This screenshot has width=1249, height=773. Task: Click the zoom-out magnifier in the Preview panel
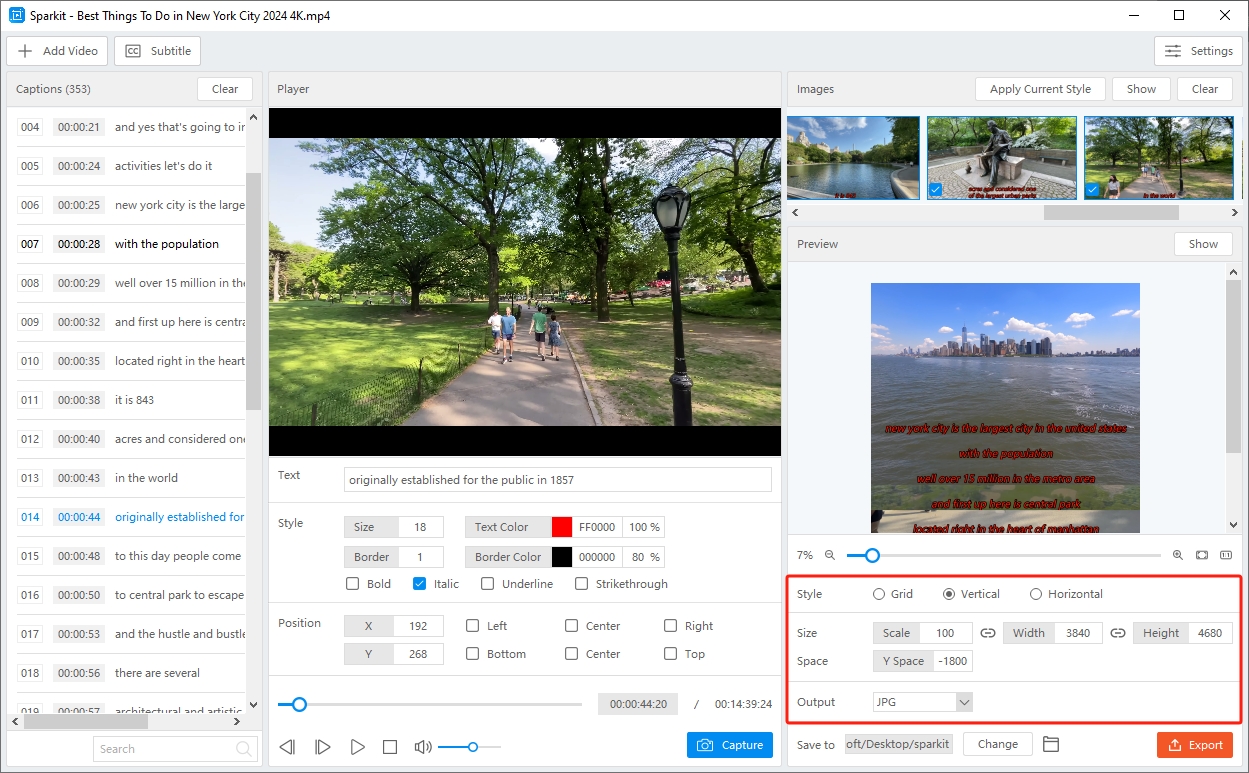[831, 555]
